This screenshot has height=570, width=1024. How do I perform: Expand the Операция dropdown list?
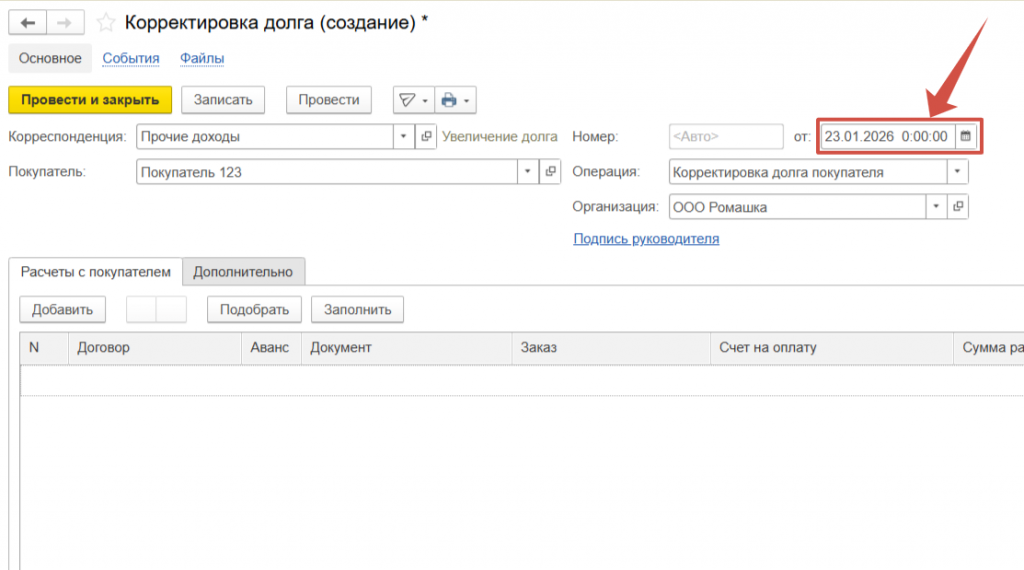click(x=958, y=172)
